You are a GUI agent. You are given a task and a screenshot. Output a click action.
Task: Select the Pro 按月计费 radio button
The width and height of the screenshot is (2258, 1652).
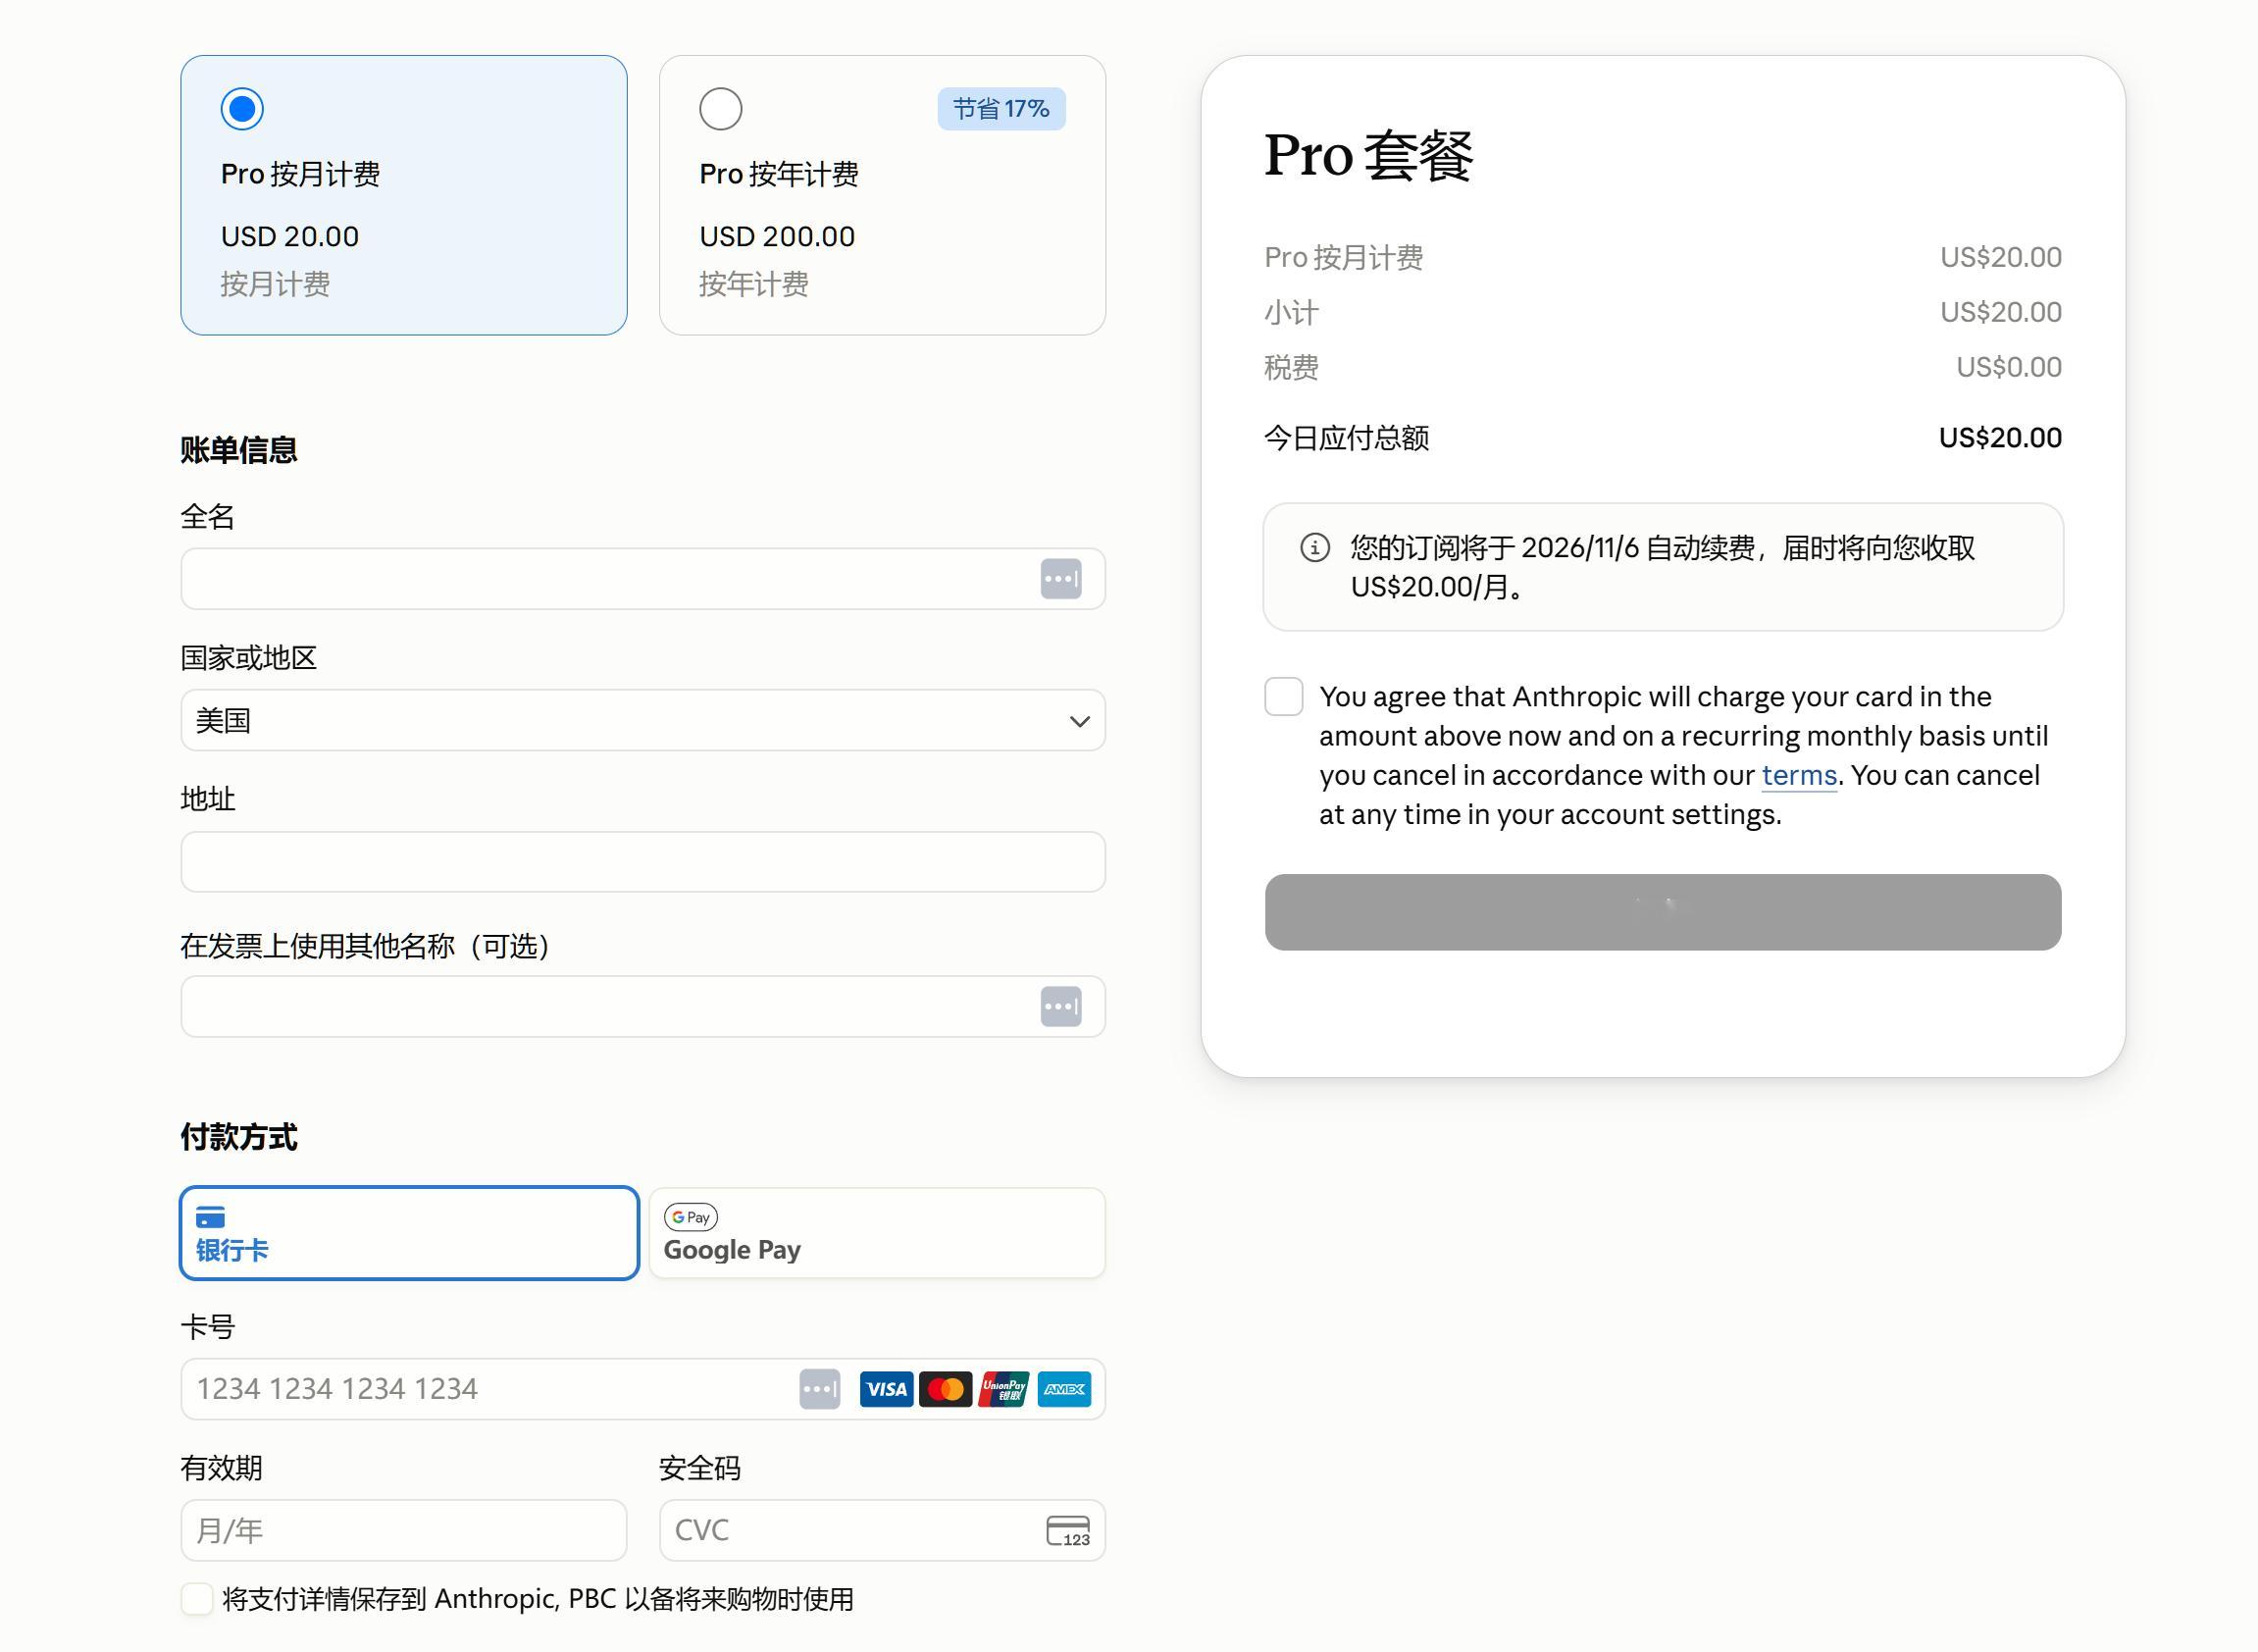point(242,109)
